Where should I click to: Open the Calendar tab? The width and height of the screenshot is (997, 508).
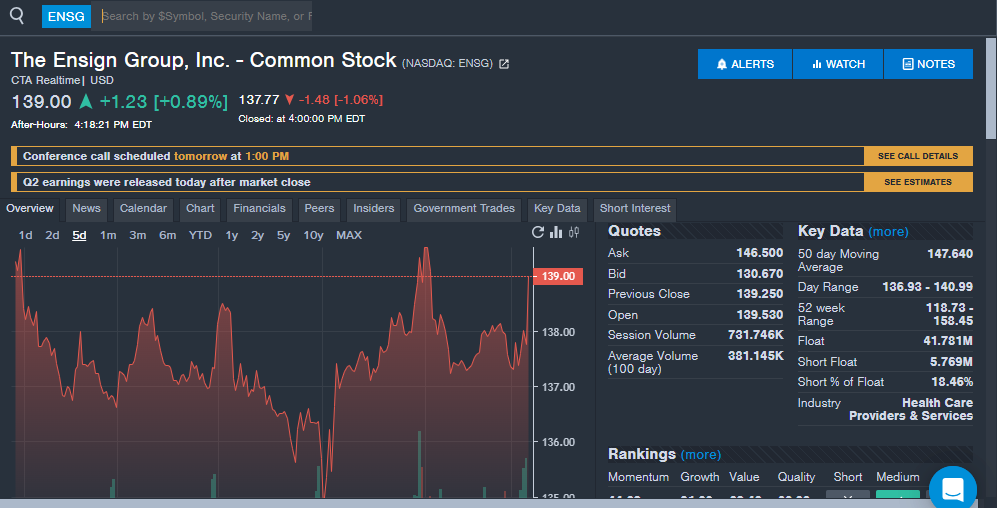pyautogui.click(x=143, y=209)
